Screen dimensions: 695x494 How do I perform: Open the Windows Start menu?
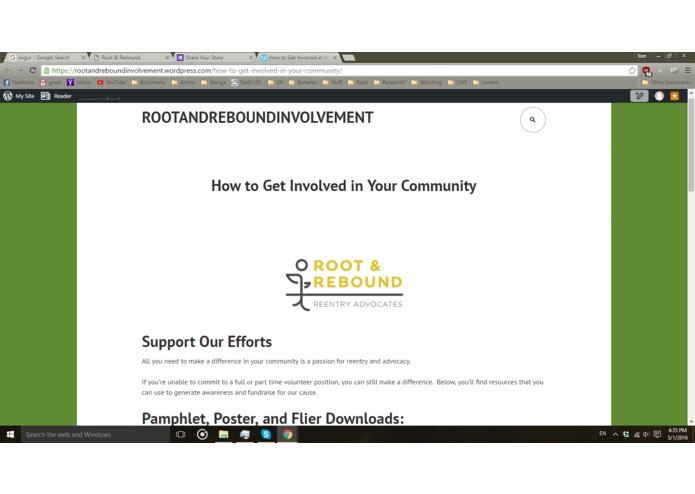coord(10,435)
